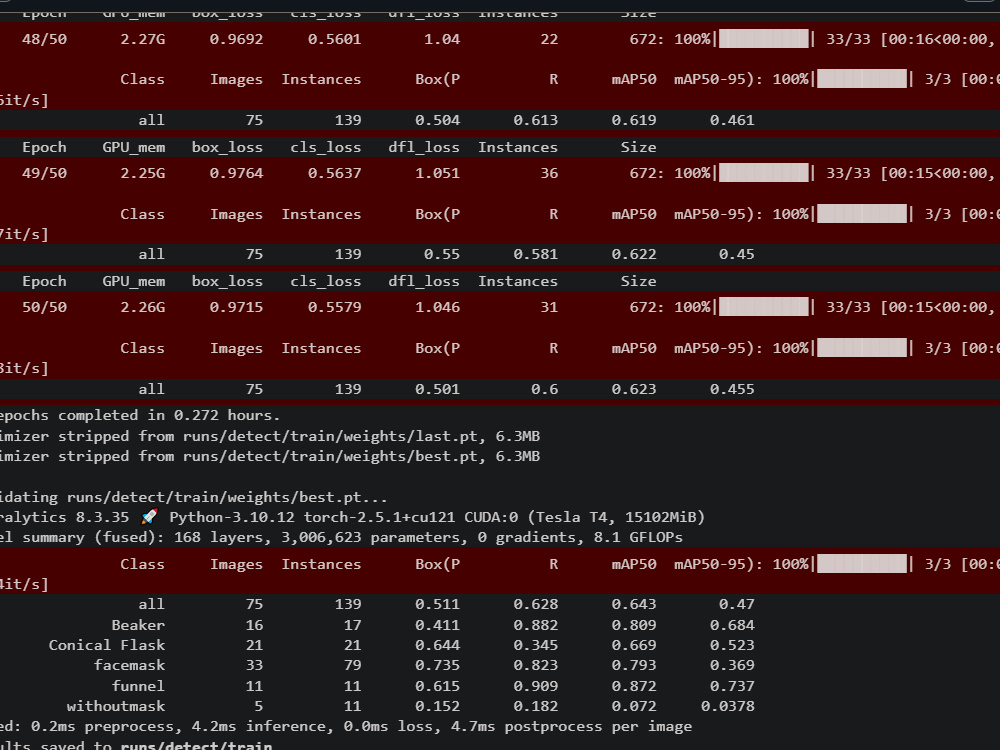Image resolution: width=1000 pixels, height=750 pixels.
Task: Select 'Tesla T4, 15102MiB' GPU text
Action: tap(618, 517)
